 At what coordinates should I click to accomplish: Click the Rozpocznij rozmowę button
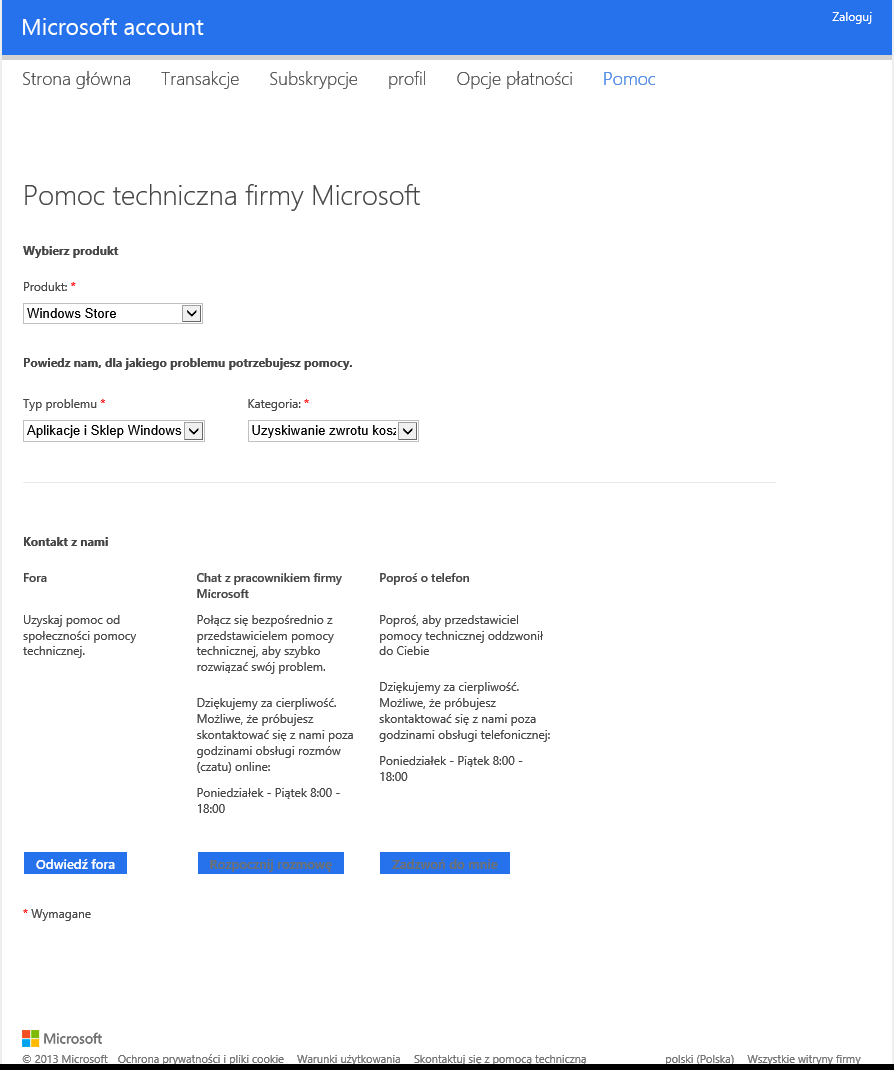(271, 863)
